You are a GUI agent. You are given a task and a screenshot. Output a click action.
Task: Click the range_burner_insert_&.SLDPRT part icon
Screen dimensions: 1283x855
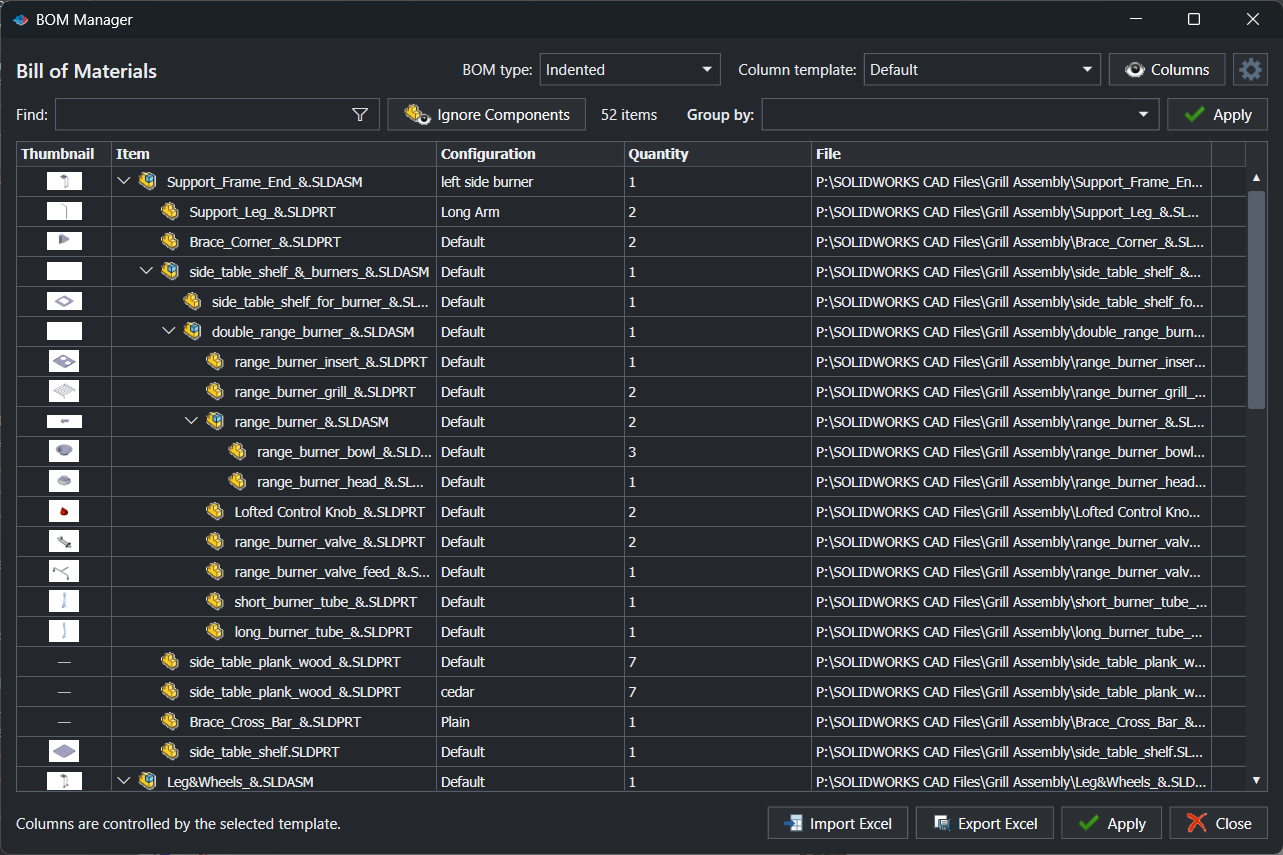[x=215, y=362]
